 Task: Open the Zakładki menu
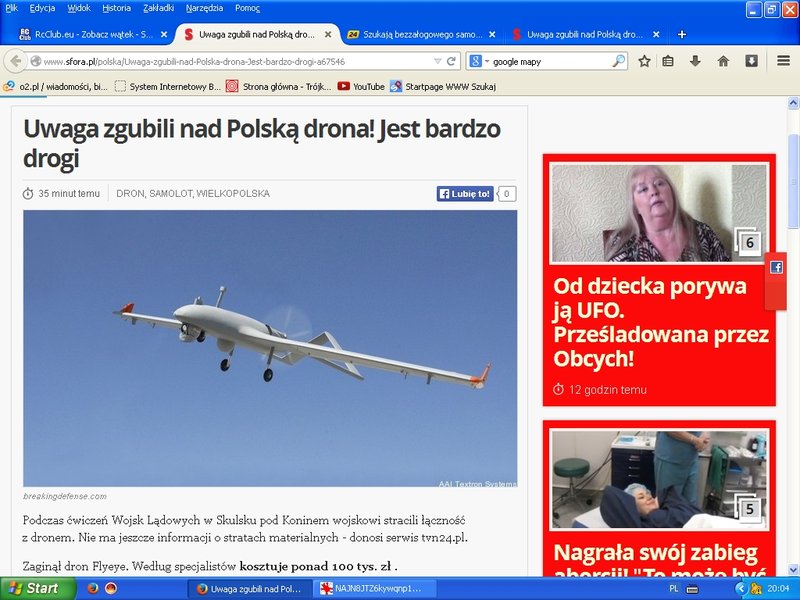(158, 8)
